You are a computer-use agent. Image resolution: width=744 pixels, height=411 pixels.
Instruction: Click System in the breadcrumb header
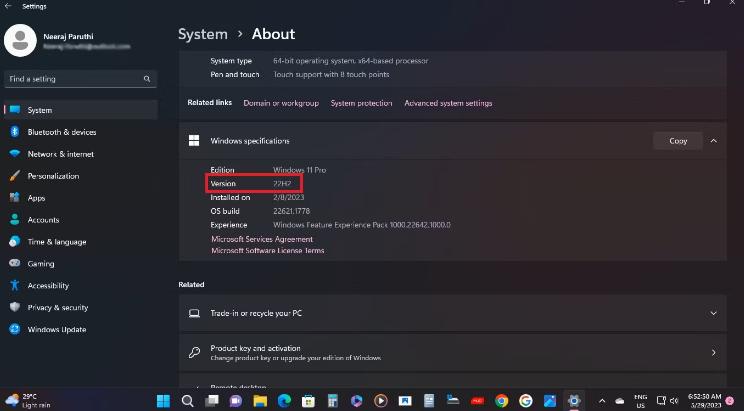point(203,34)
